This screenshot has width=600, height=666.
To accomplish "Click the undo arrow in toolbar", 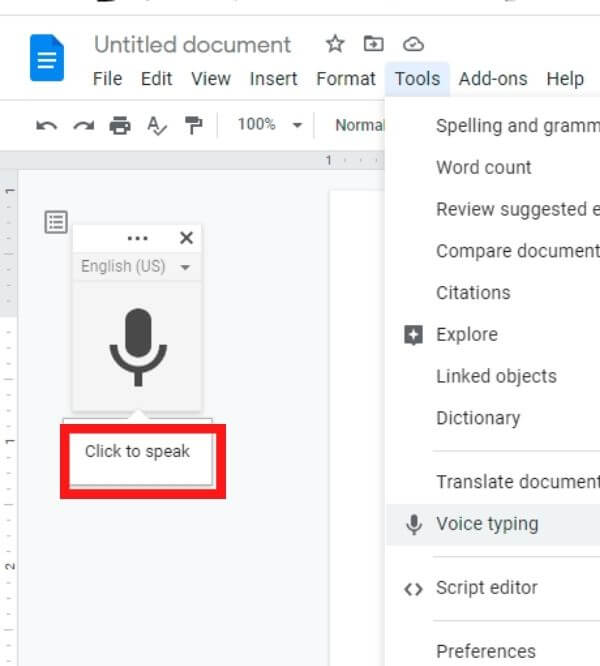I will 46,125.
